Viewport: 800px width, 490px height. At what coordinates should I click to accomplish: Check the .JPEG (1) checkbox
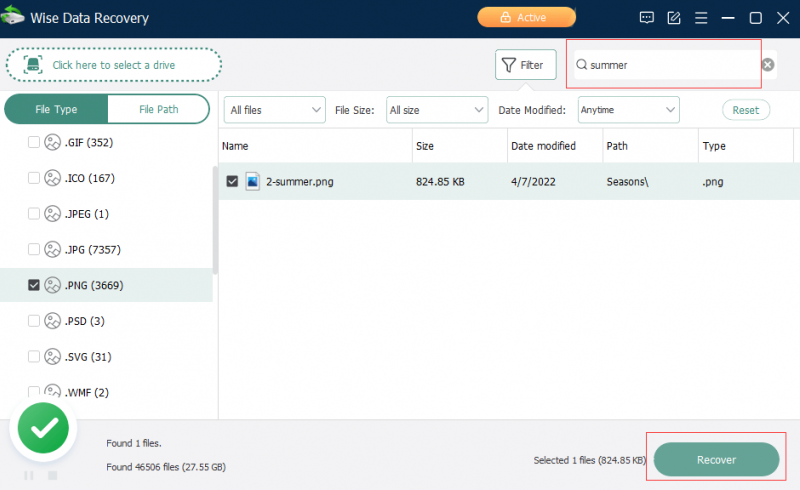click(34, 213)
